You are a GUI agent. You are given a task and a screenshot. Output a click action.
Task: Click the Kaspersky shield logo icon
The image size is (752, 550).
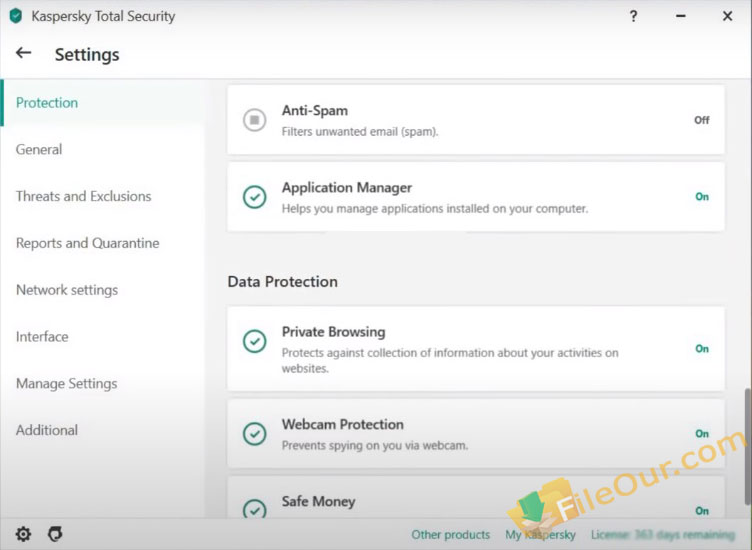[x=16, y=16]
